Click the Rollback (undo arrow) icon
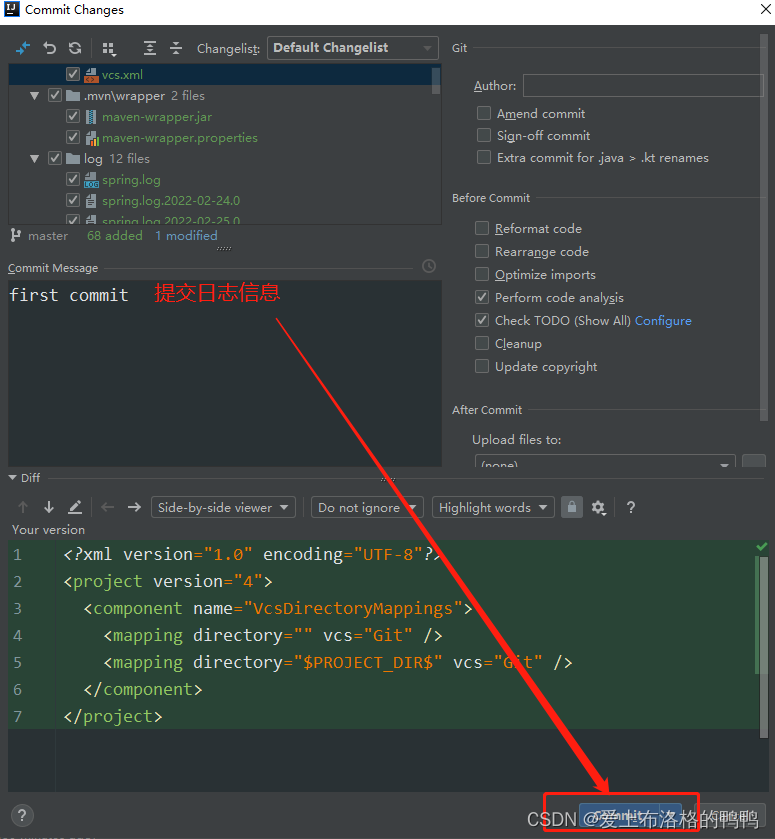The width and height of the screenshot is (775, 839). [x=49, y=48]
